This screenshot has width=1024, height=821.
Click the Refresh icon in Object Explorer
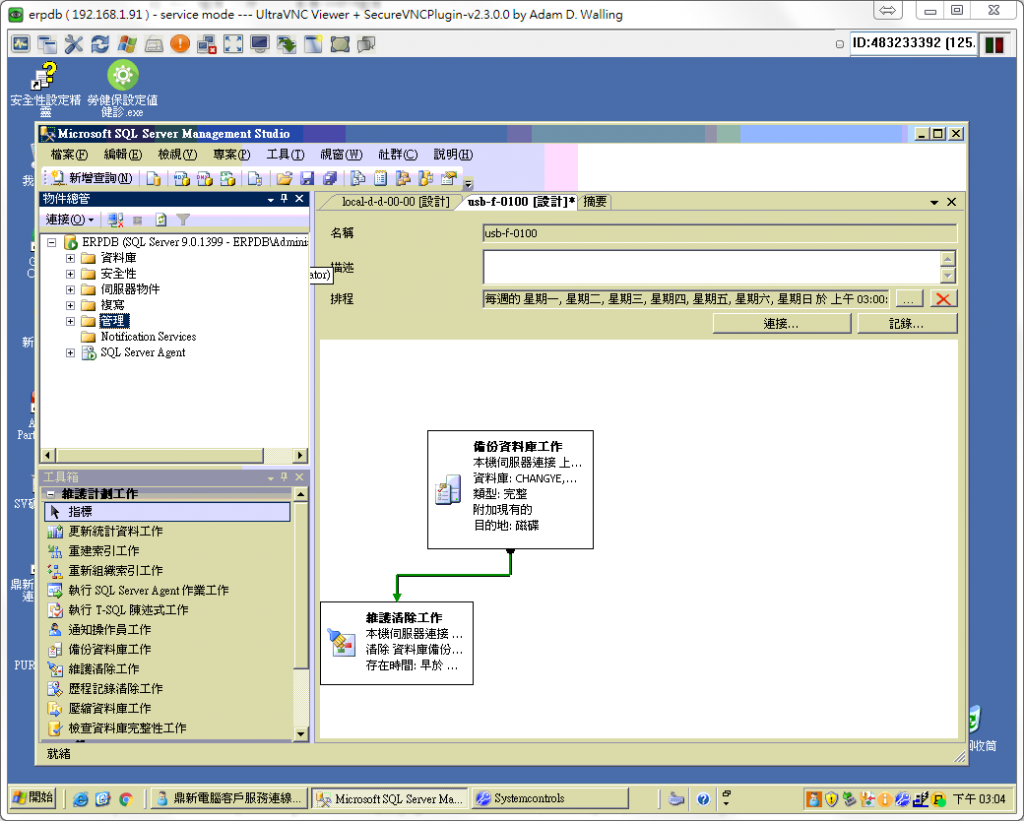click(x=161, y=219)
